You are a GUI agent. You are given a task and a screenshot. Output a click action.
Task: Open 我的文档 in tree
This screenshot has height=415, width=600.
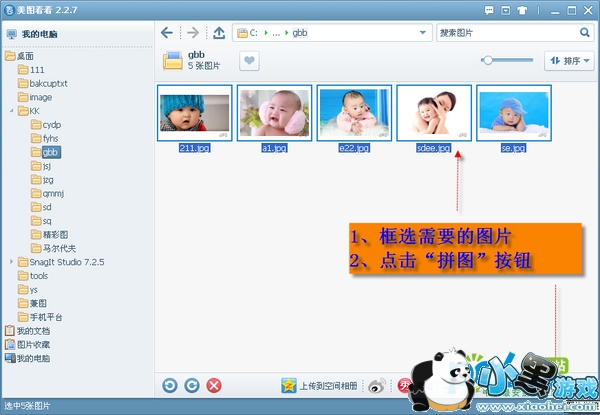28,331
